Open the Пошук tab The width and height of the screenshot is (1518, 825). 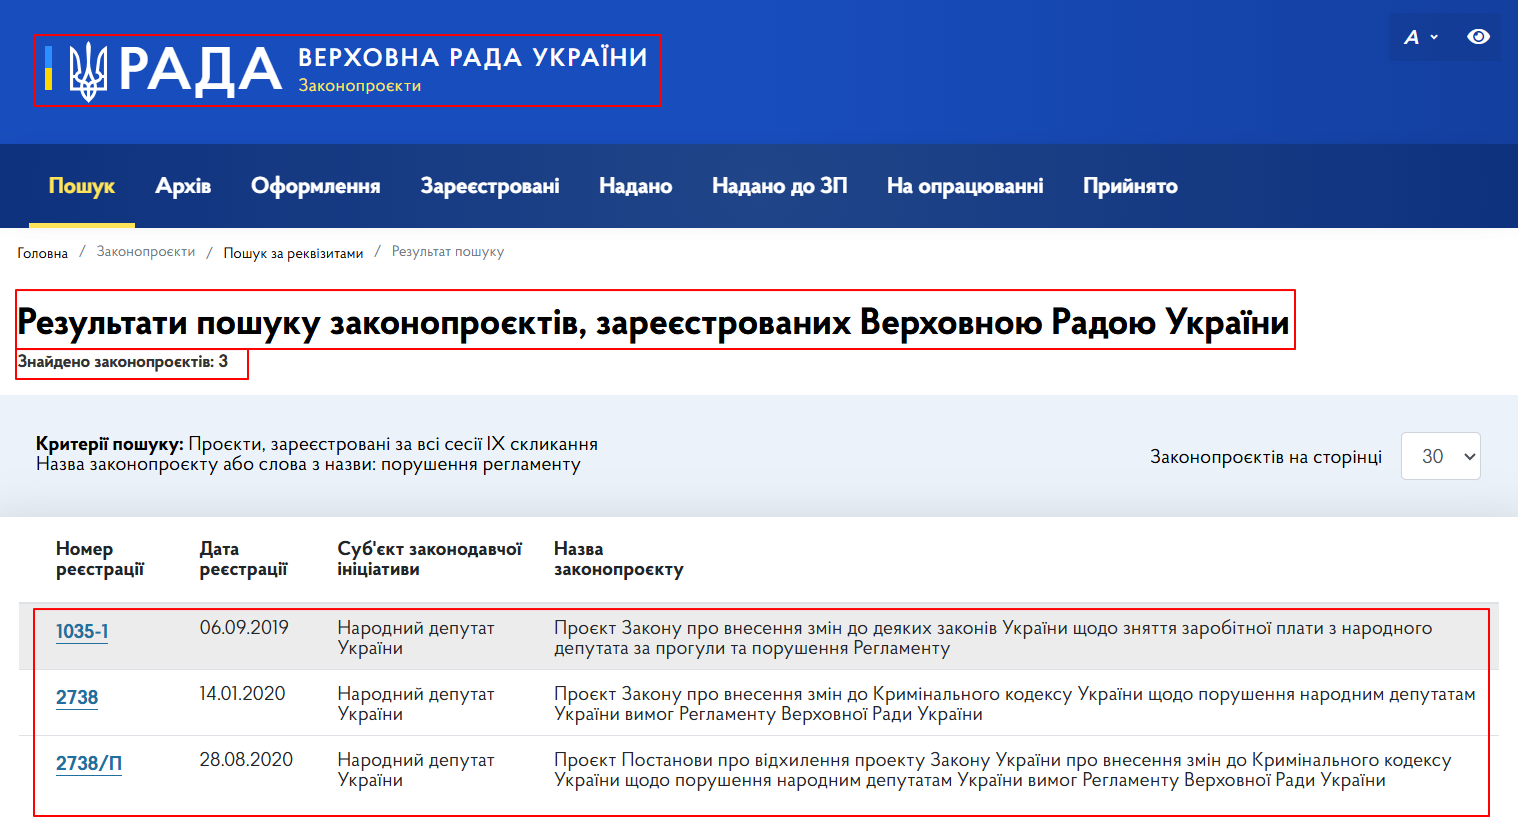82,186
